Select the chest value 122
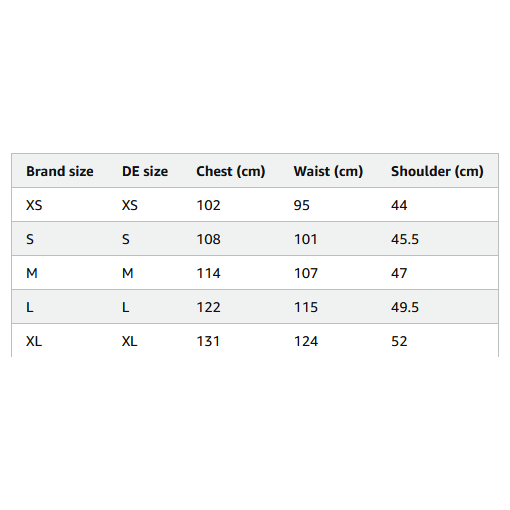510x510 pixels. click(x=209, y=307)
